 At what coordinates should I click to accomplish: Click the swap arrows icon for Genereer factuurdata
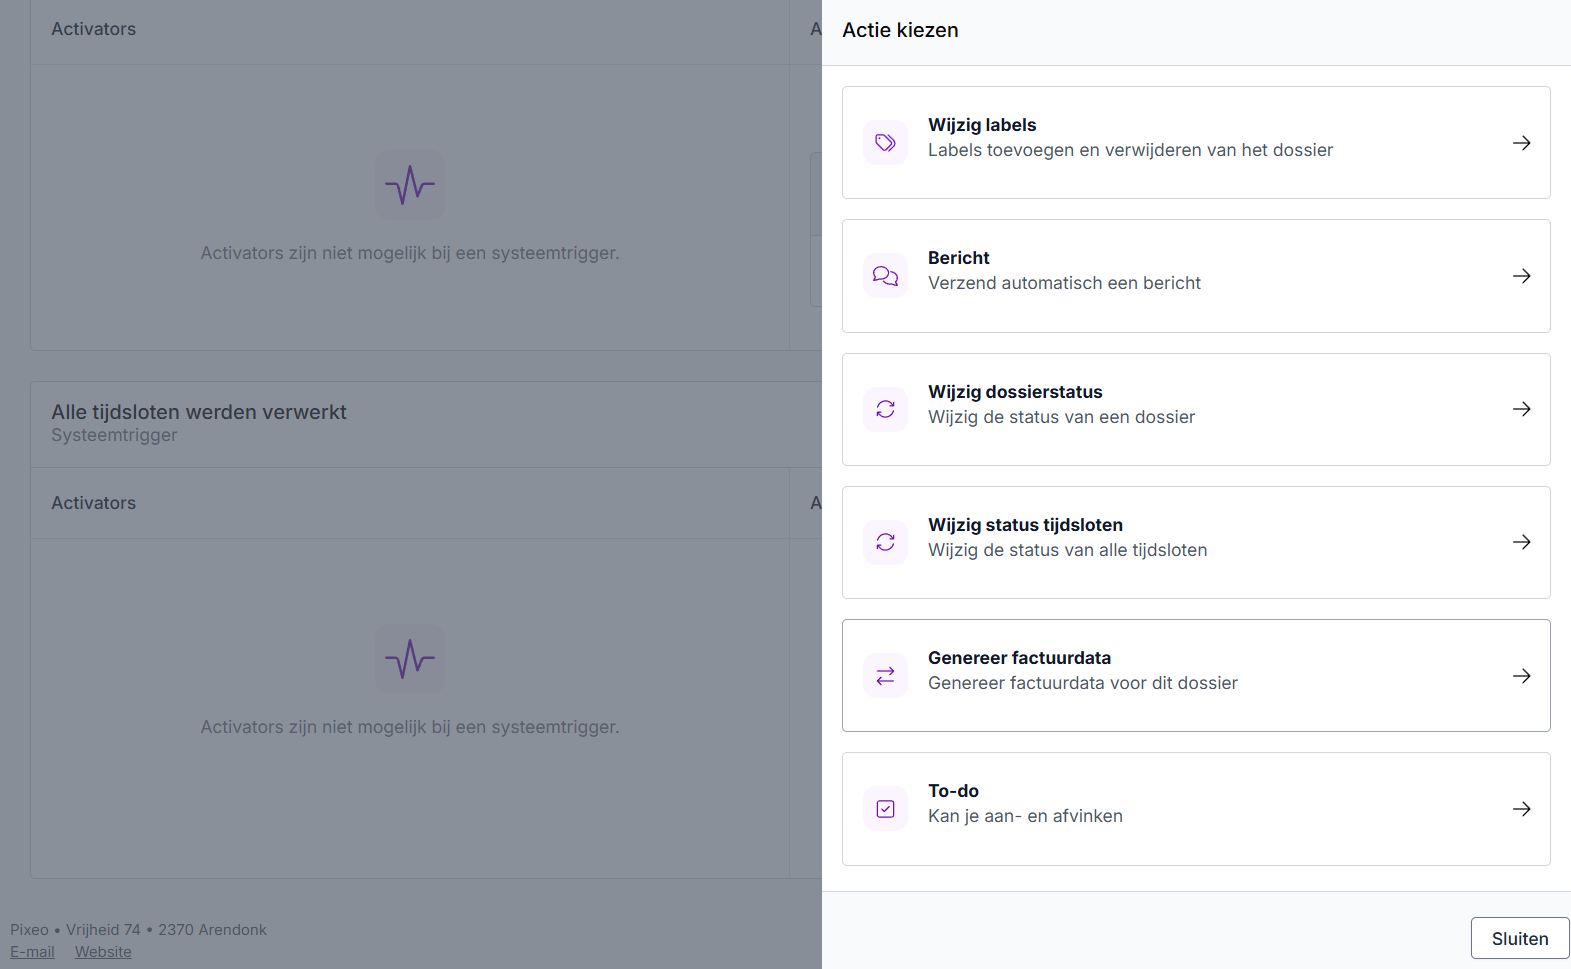point(885,676)
